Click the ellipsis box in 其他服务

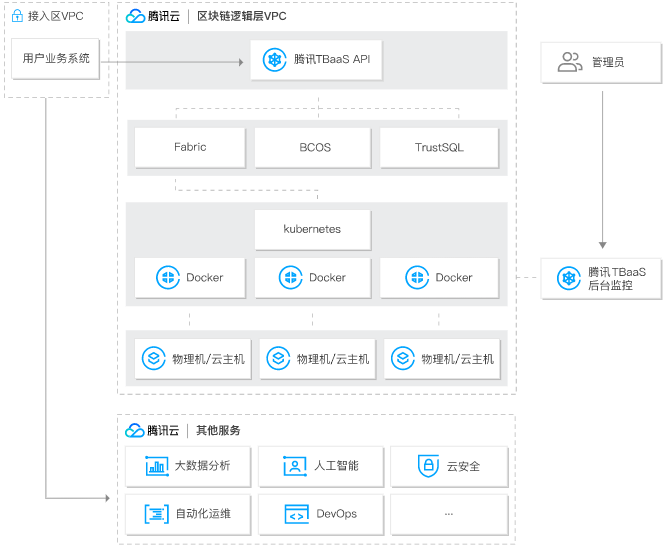(x=449, y=514)
